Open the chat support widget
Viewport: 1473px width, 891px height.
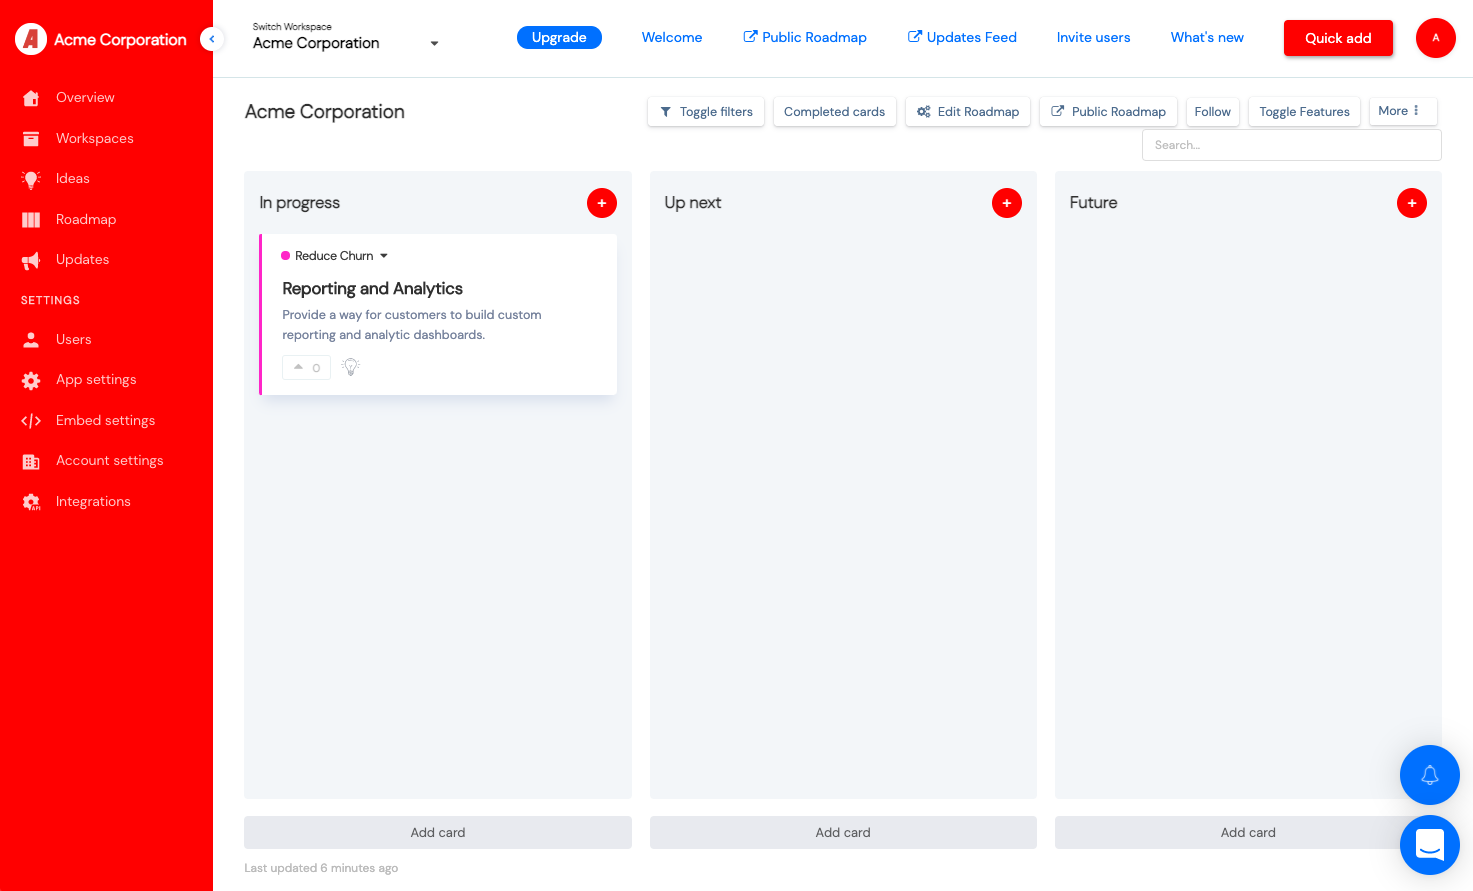click(1430, 845)
